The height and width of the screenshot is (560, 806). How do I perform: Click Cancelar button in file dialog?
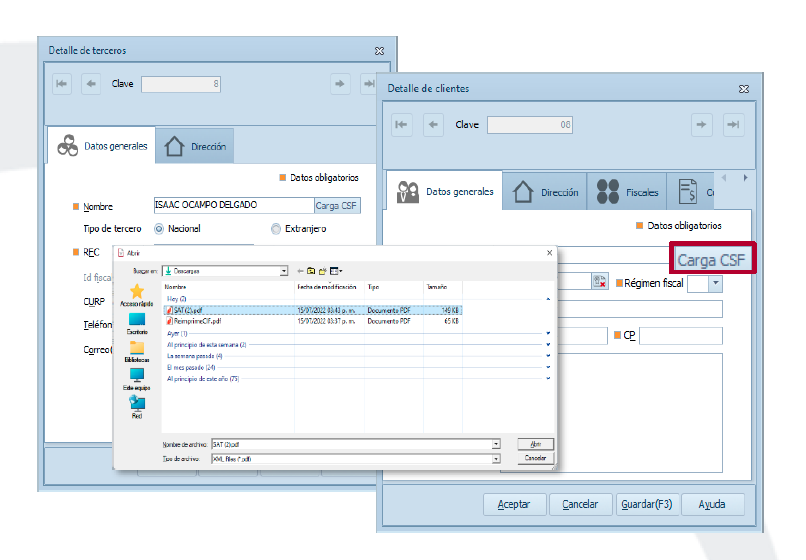(x=535, y=458)
